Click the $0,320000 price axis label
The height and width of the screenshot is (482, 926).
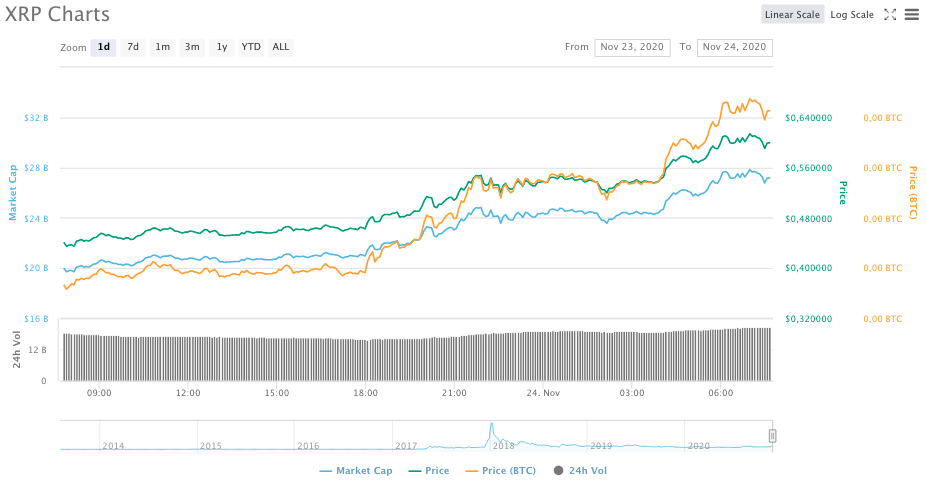point(808,319)
